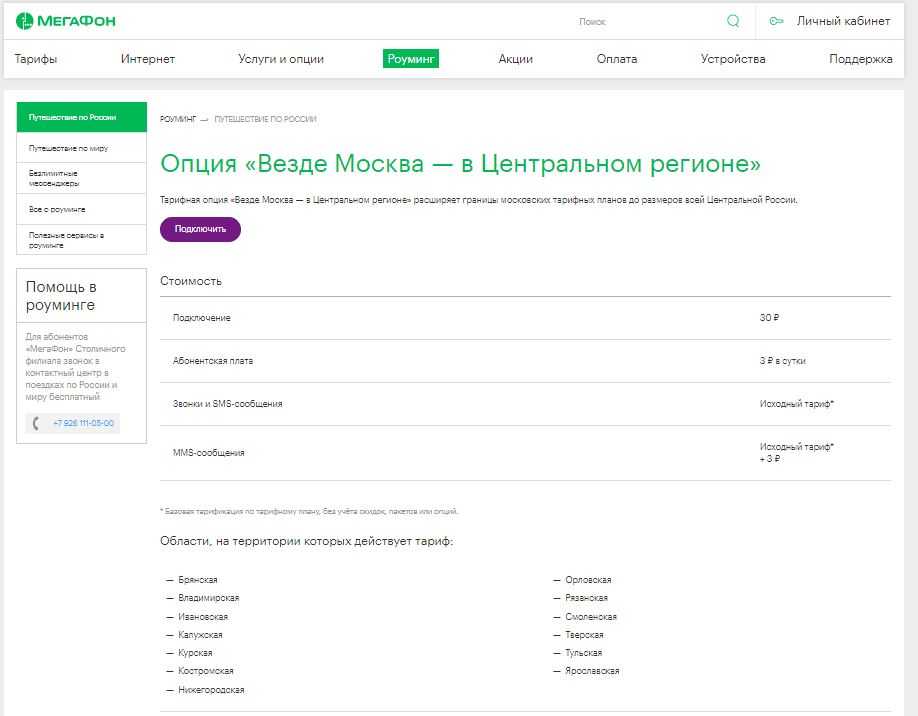Click the MegaFon logo
The image size is (918, 716).
click(65, 21)
